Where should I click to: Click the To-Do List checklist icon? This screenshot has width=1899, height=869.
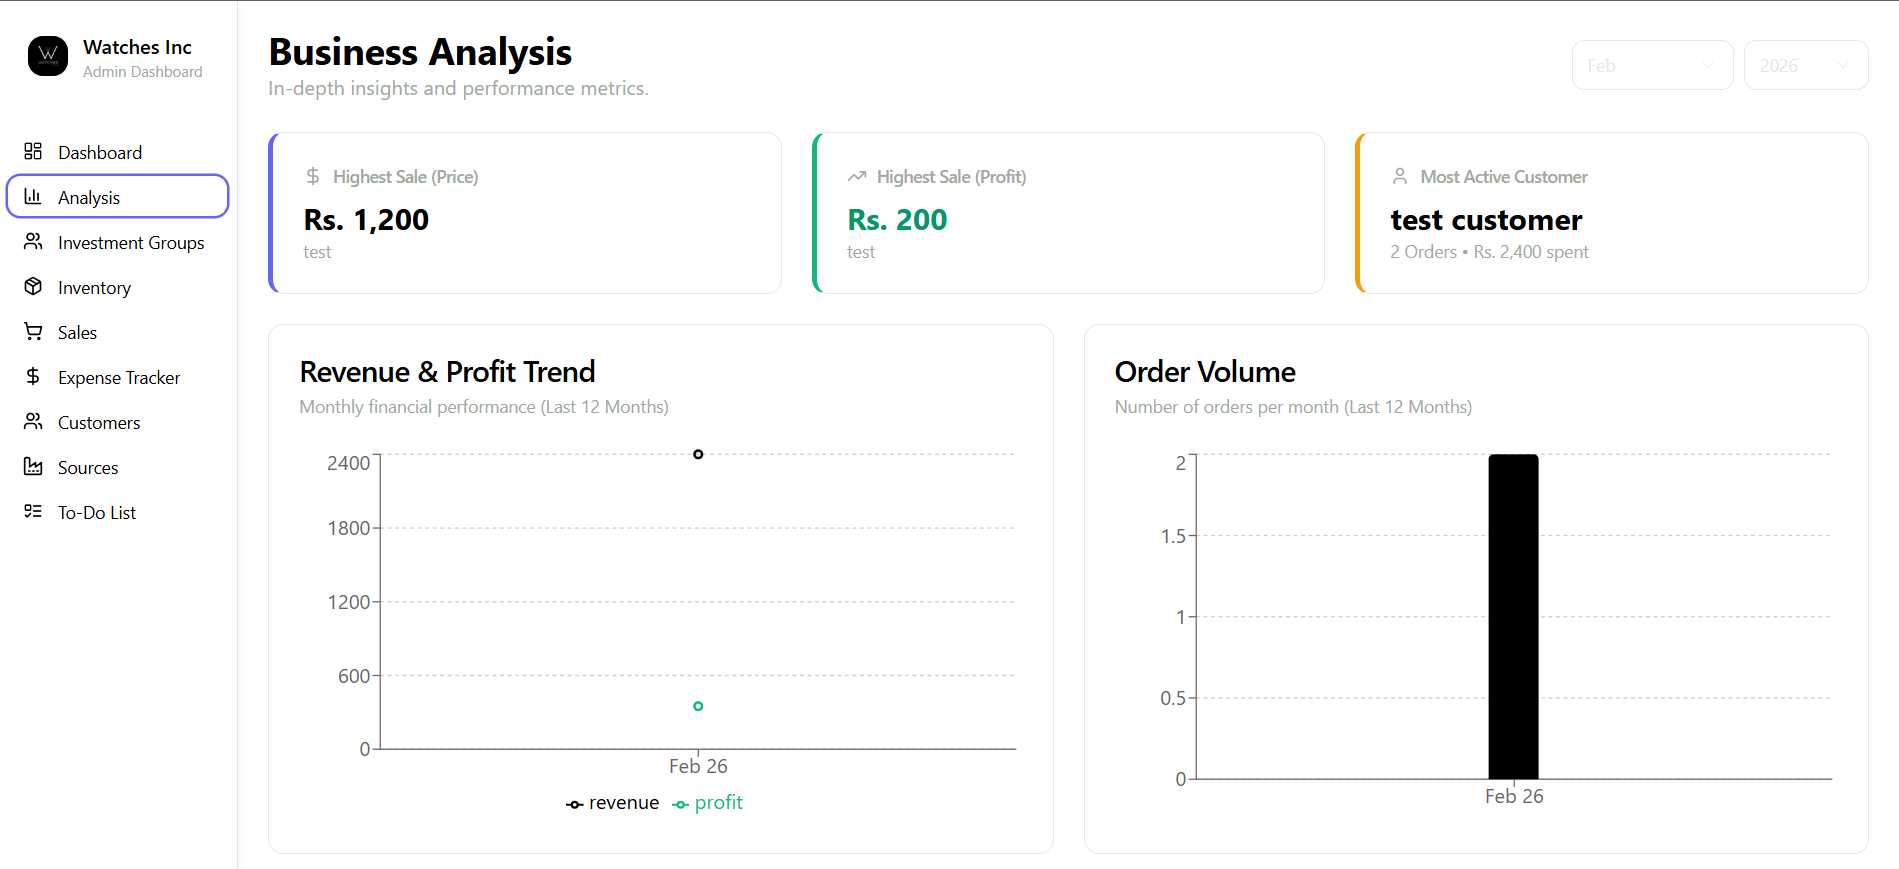tap(33, 511)
